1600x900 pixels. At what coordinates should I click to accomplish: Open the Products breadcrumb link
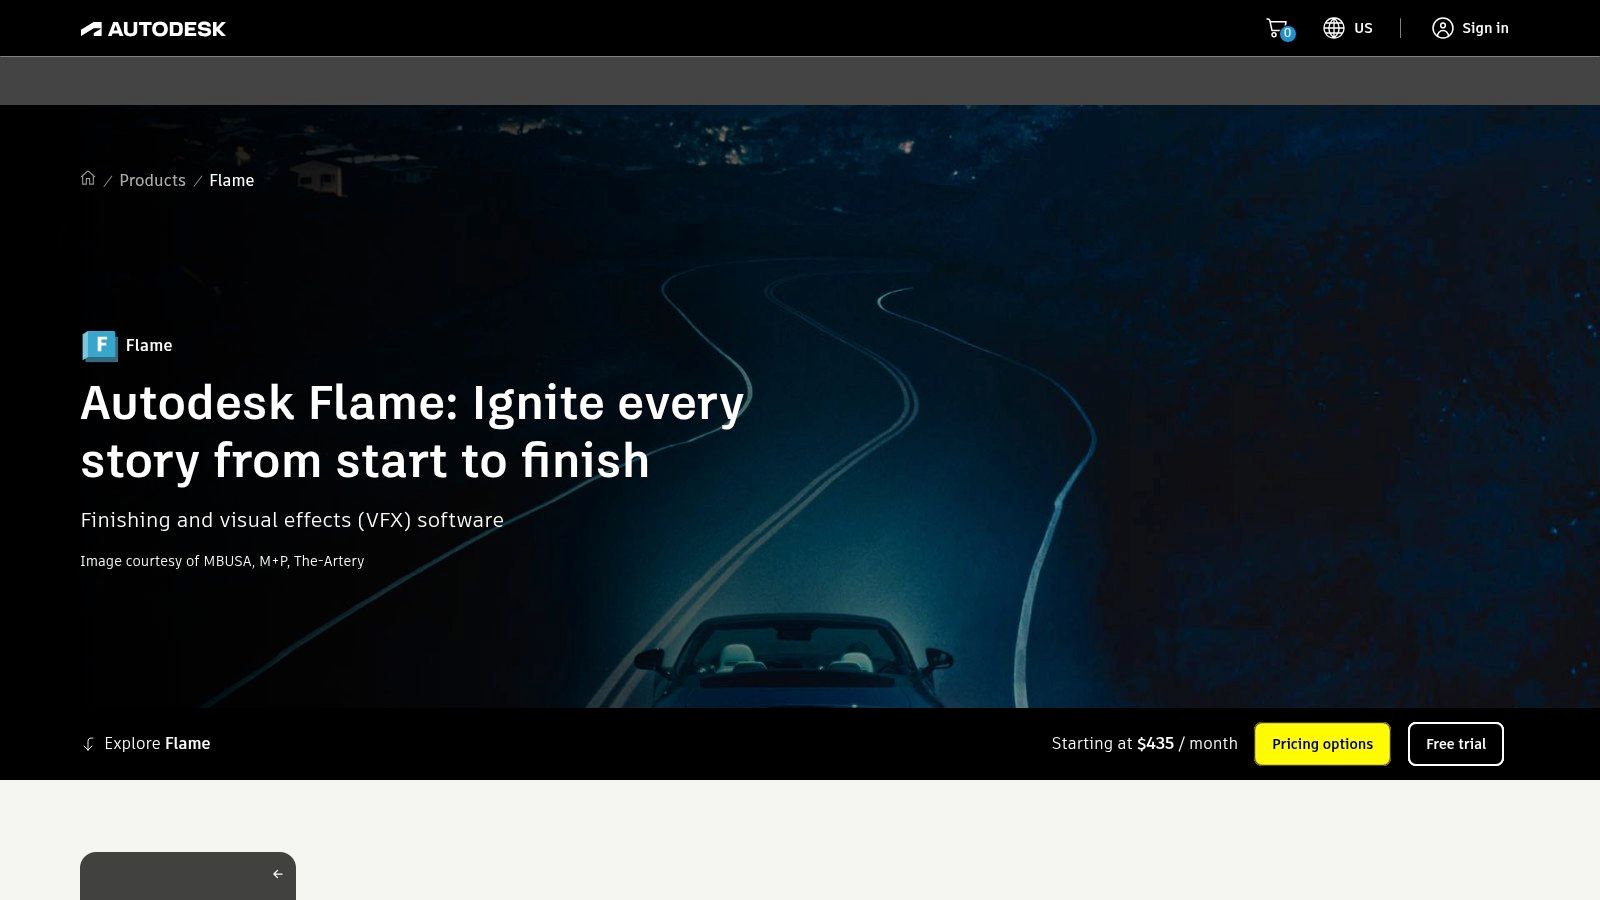(152, 180)
